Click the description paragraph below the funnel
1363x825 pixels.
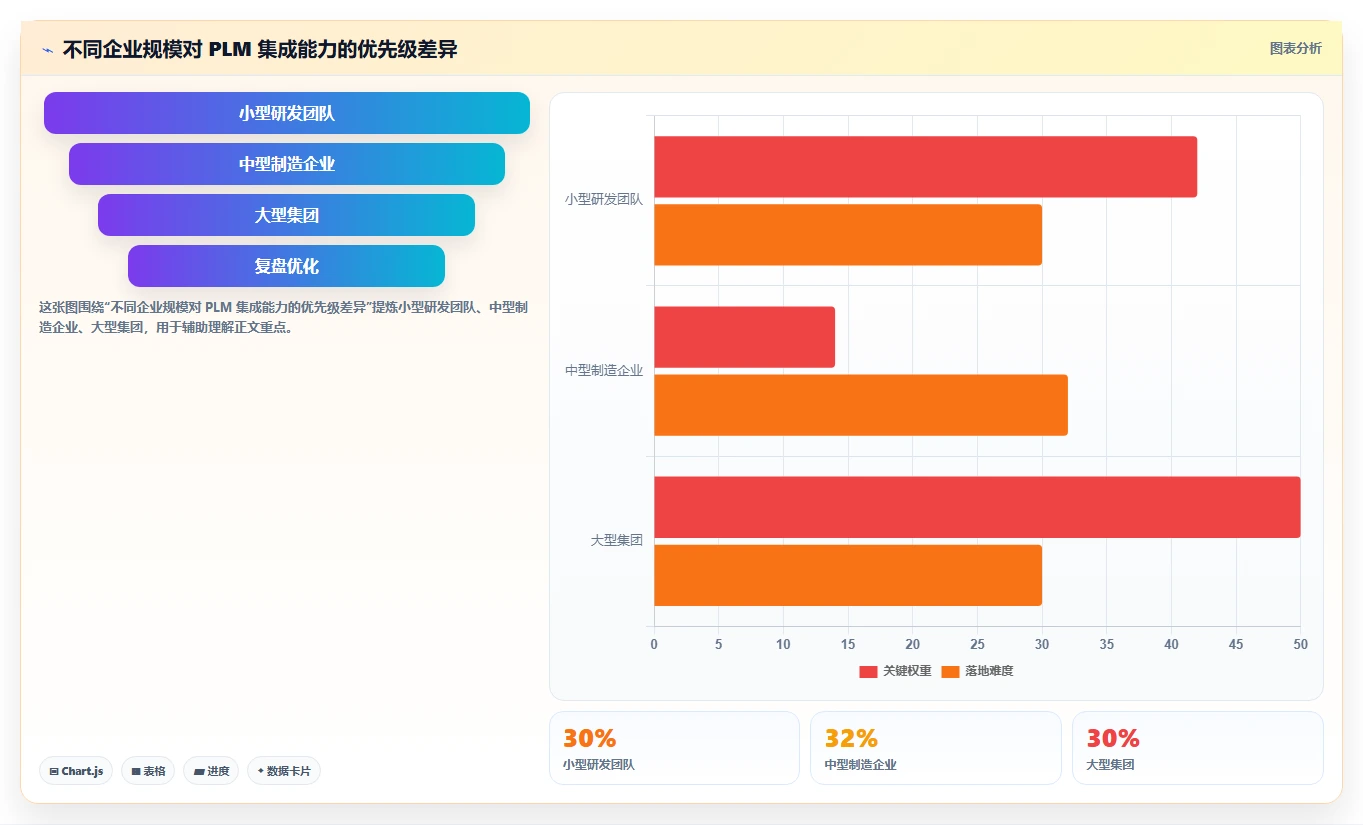(x=284, y=317)
